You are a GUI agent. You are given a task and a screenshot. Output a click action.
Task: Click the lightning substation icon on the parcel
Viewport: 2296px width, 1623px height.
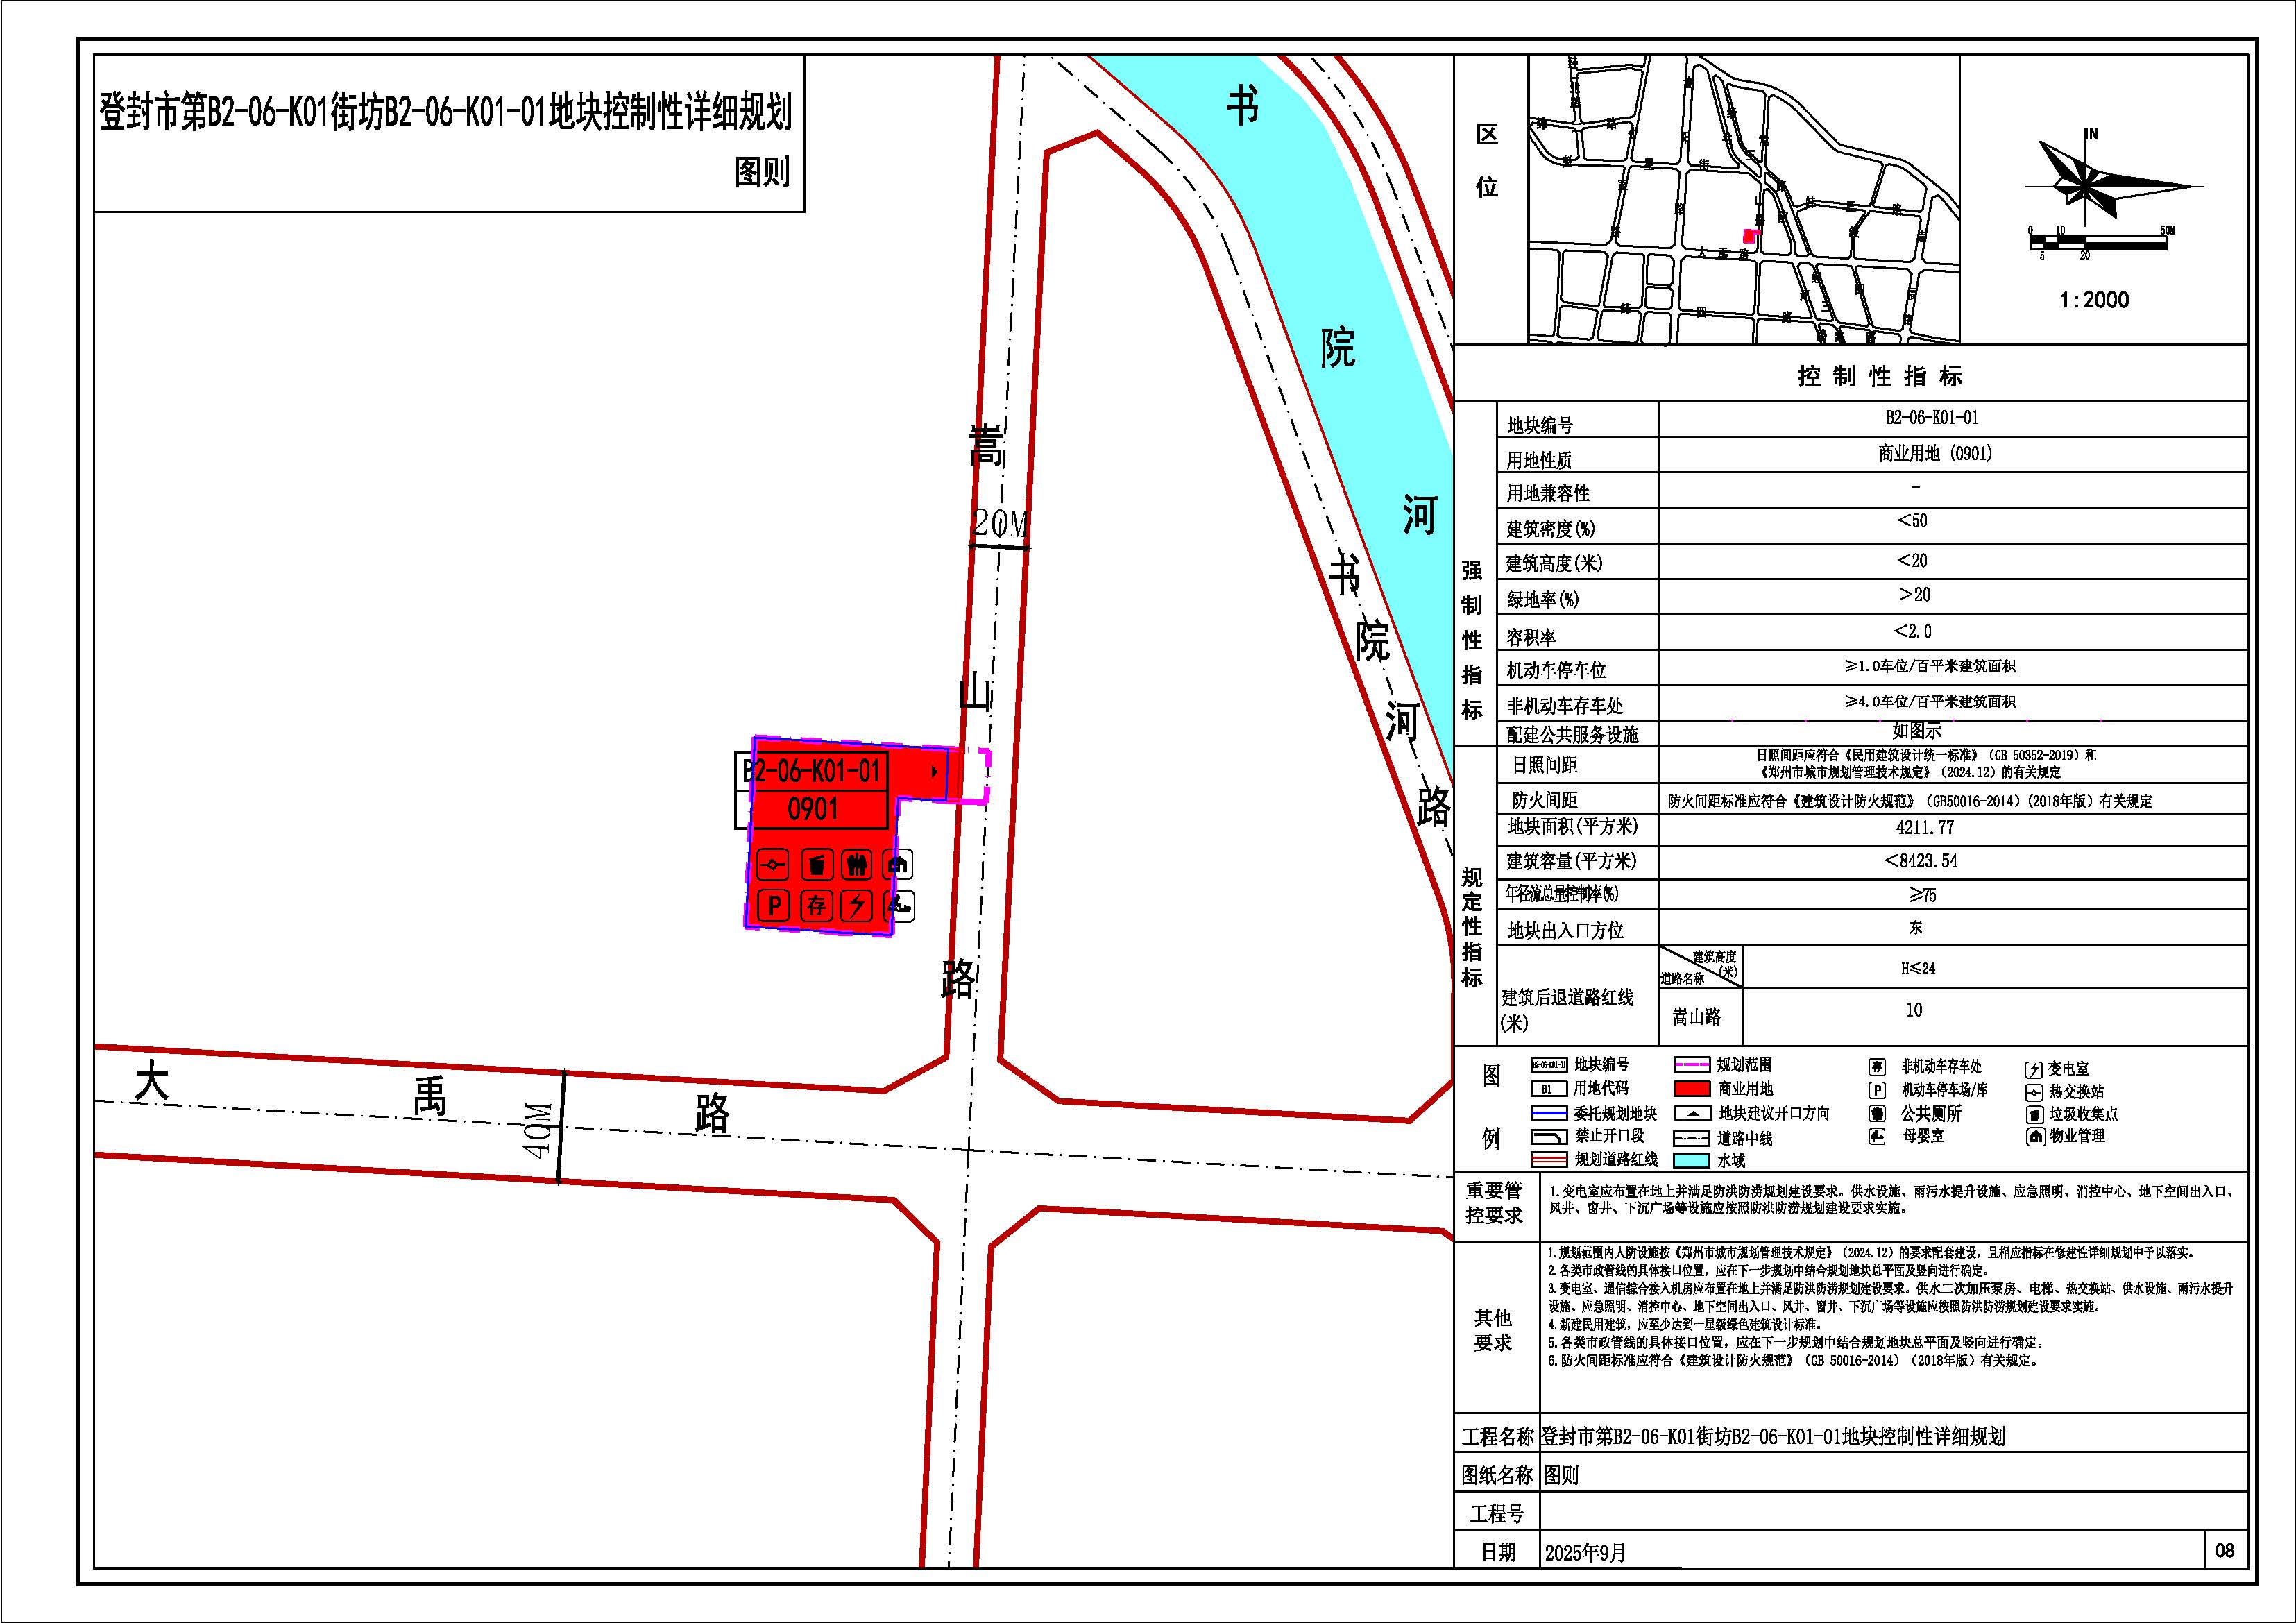856,906
